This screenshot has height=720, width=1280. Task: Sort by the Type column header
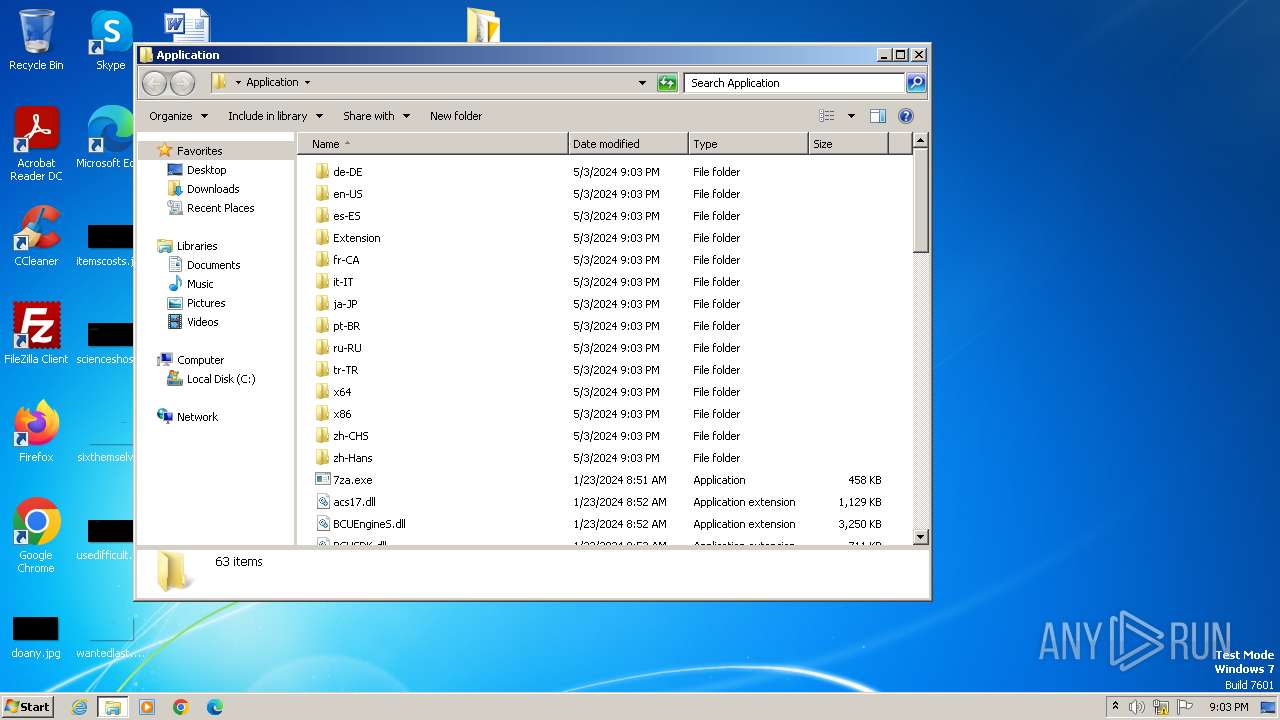tap(748, 144)
